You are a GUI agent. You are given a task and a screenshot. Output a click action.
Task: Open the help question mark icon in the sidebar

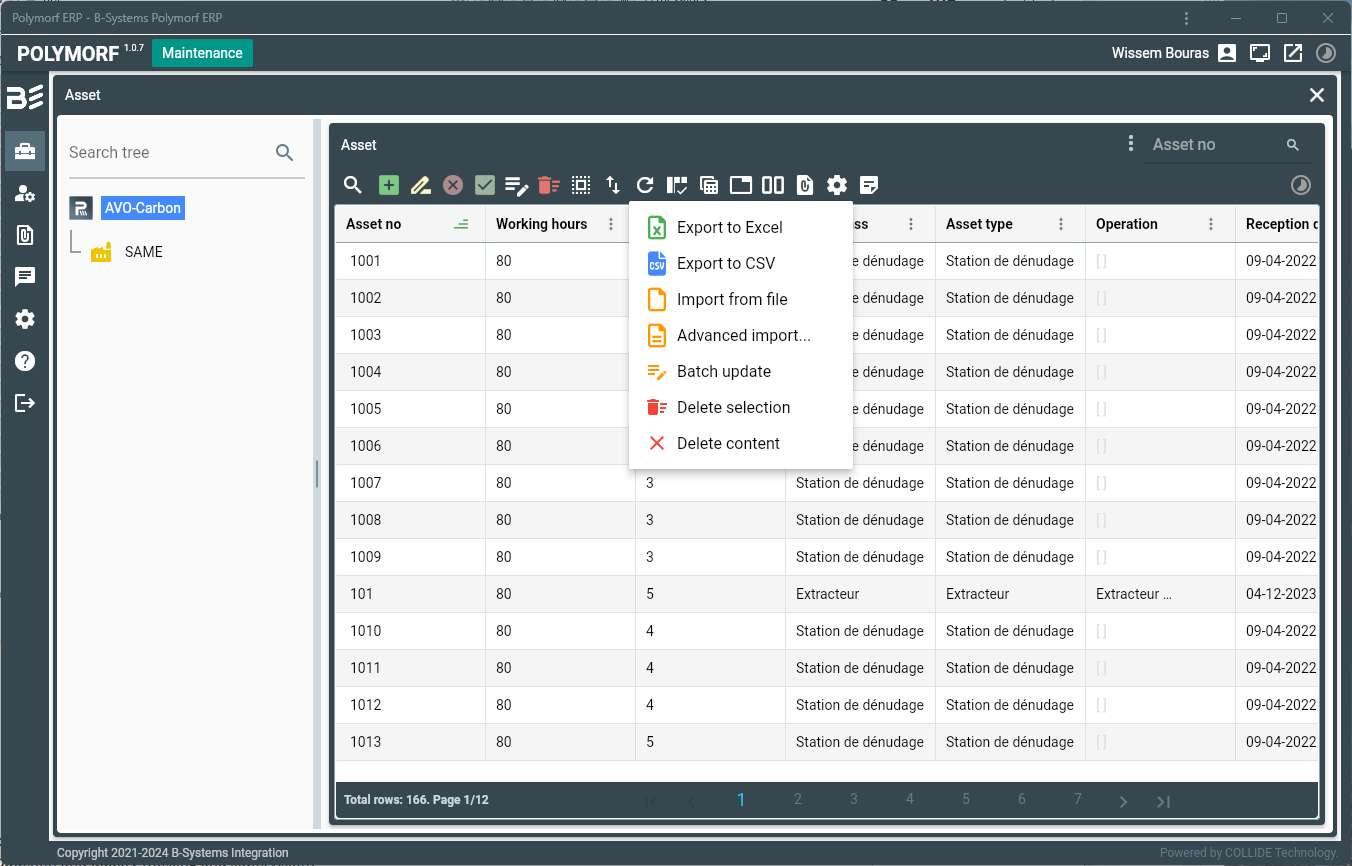point(25,361)
